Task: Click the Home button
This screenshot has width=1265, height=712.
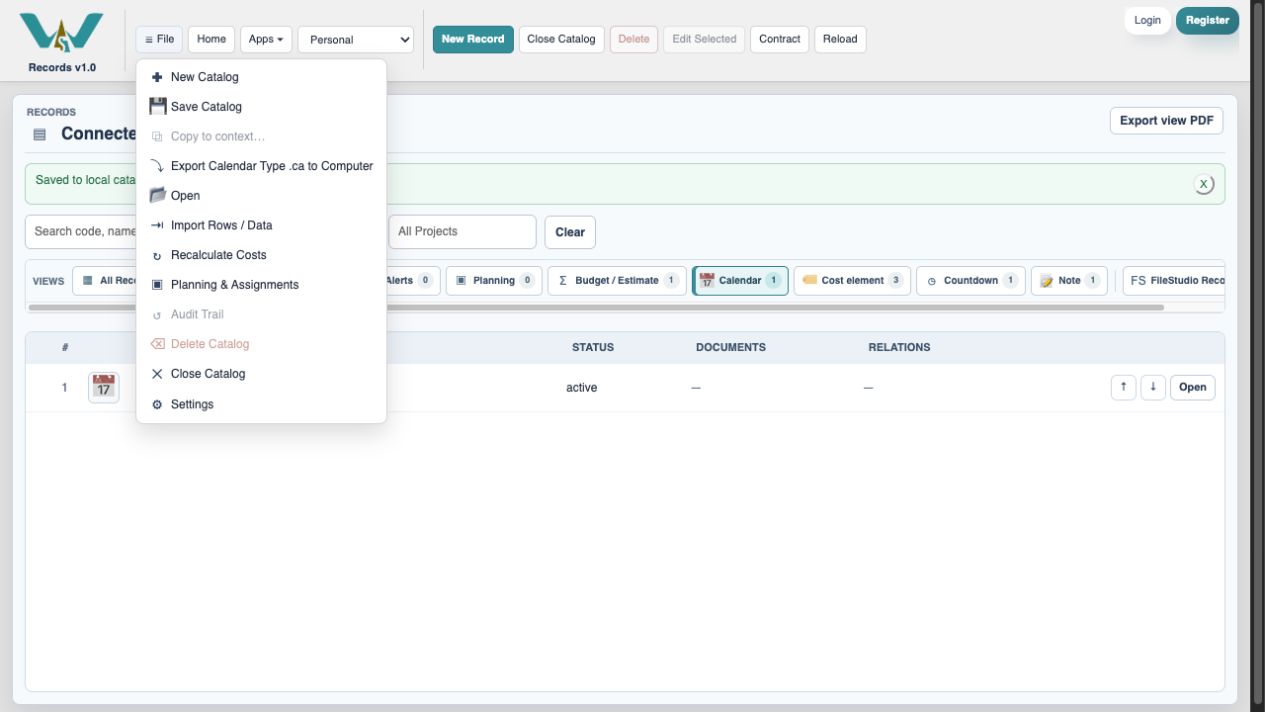Action: 211,39
